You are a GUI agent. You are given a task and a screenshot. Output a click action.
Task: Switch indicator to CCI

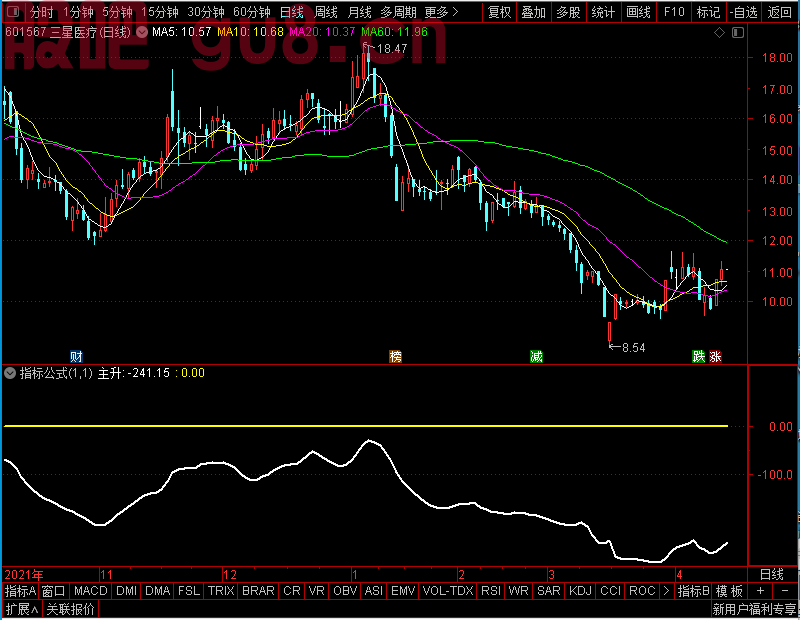click(x=611, y=591)
